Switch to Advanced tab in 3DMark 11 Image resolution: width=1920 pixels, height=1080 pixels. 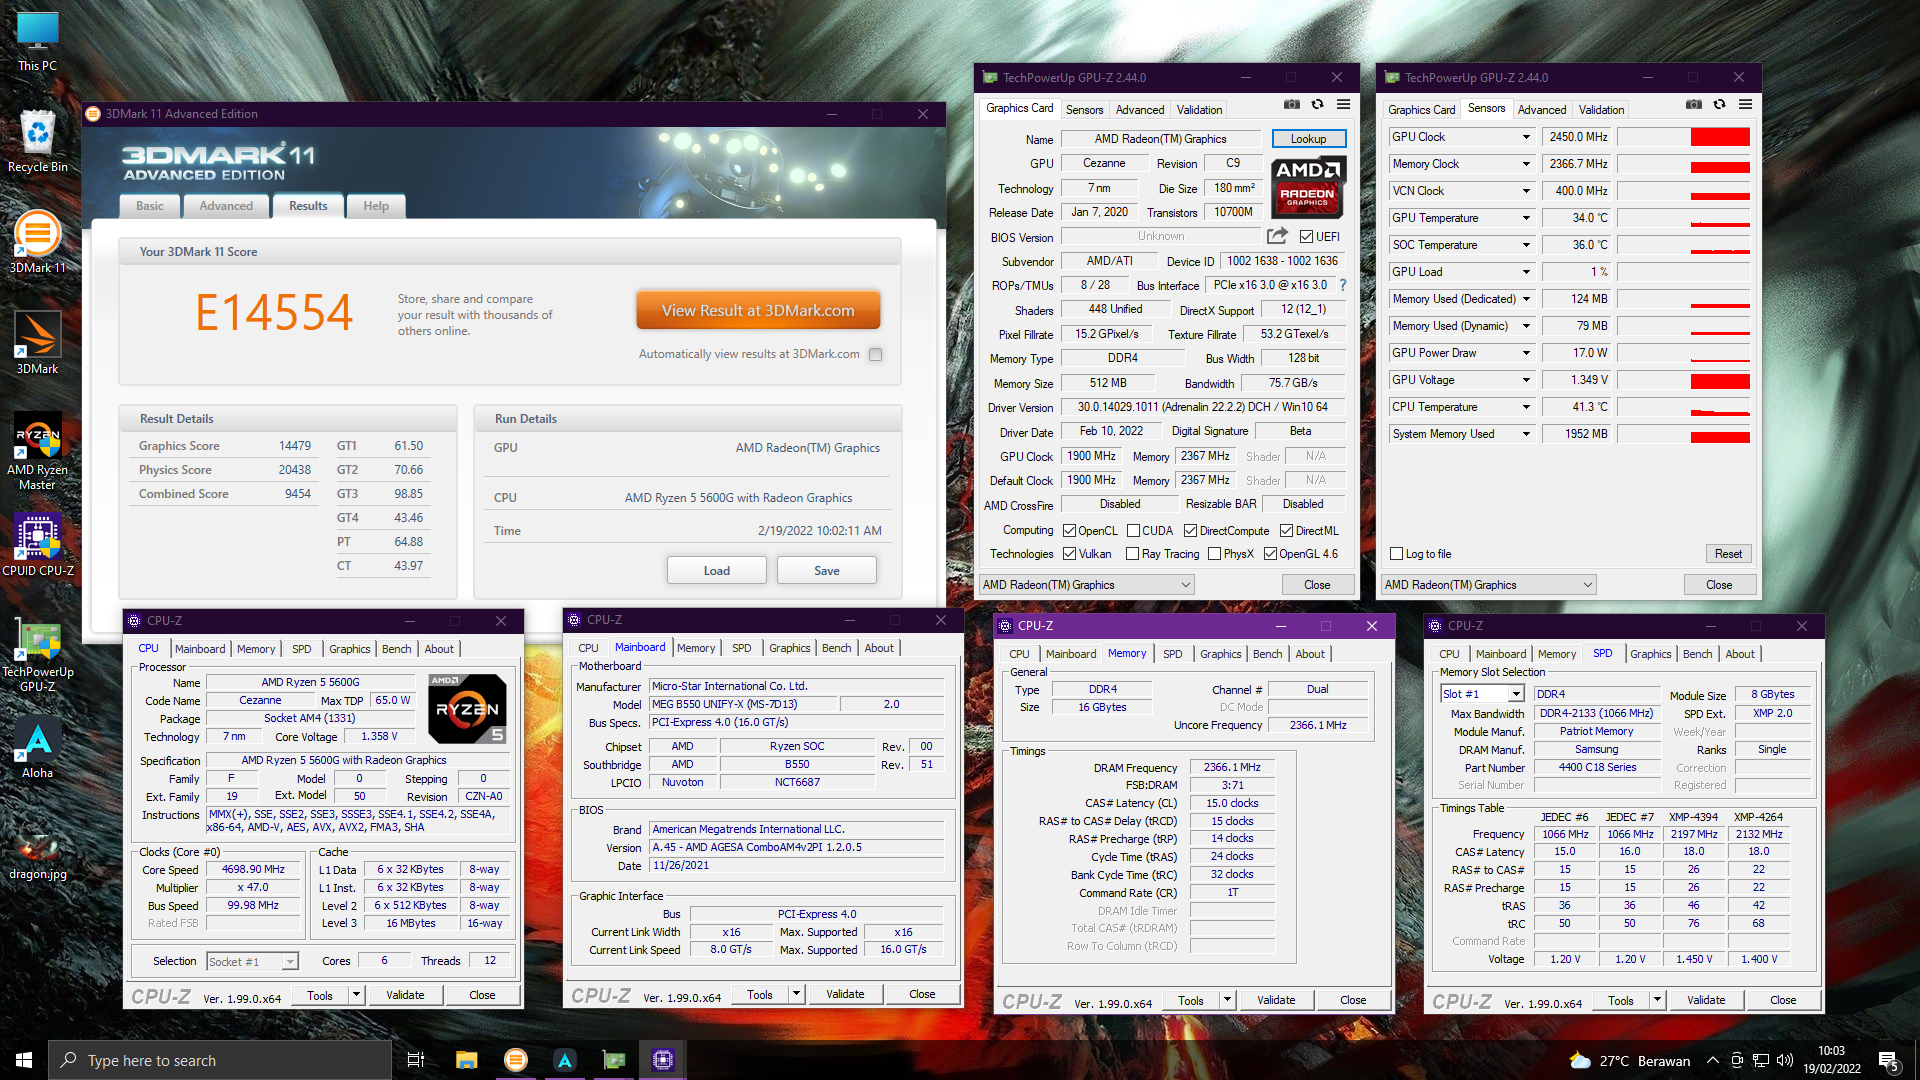(x=226, y=206)
